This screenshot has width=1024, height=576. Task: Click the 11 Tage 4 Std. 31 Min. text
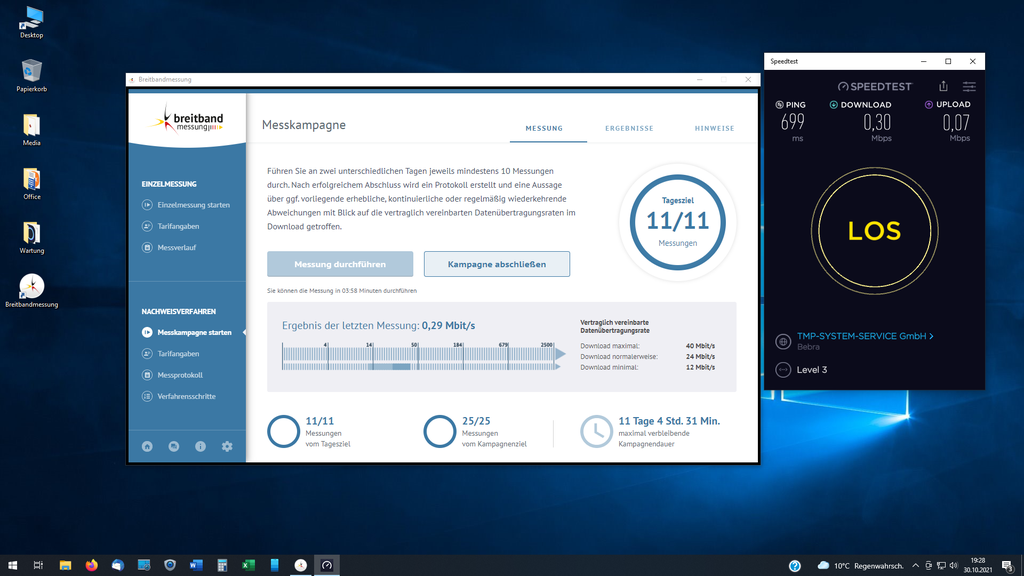click(x=669, y=421)
